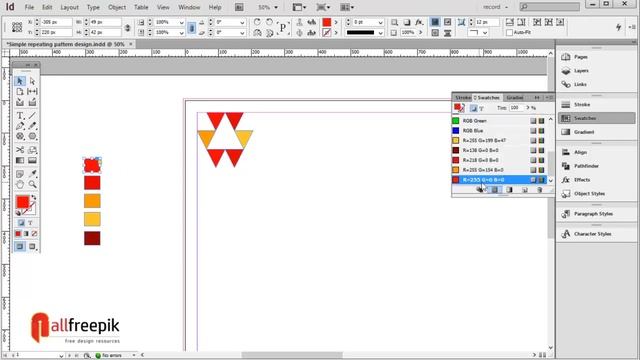Select the Gap tool
This screenshot has width=640, height=360.
tap(32, 91)
